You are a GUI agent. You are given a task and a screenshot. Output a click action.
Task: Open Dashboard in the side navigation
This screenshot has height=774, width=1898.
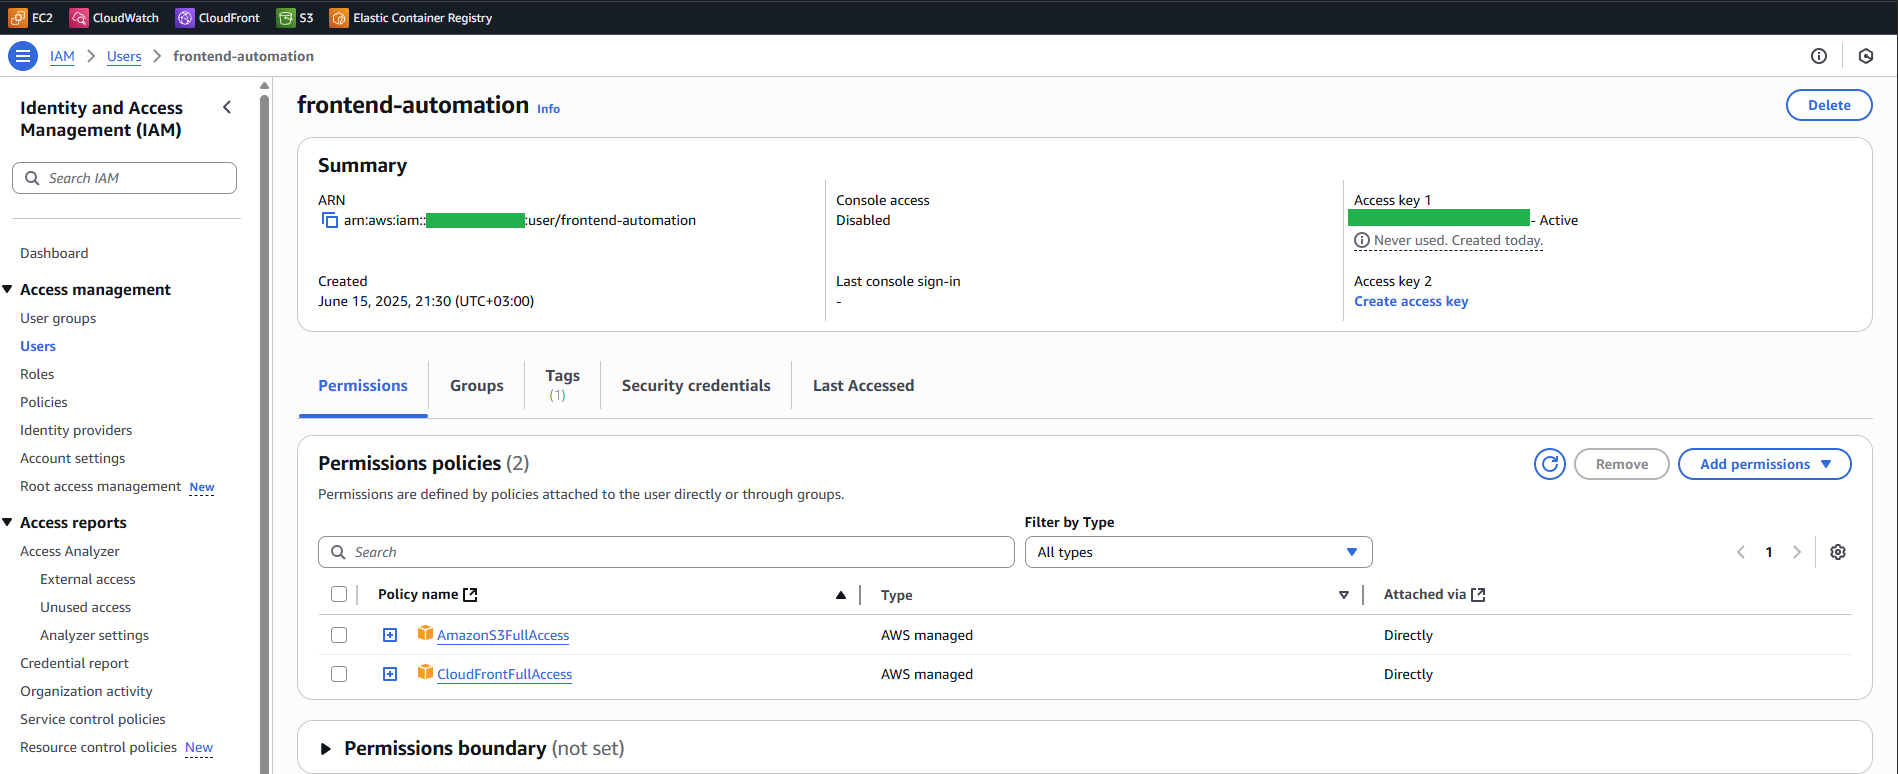pos(54,253)
